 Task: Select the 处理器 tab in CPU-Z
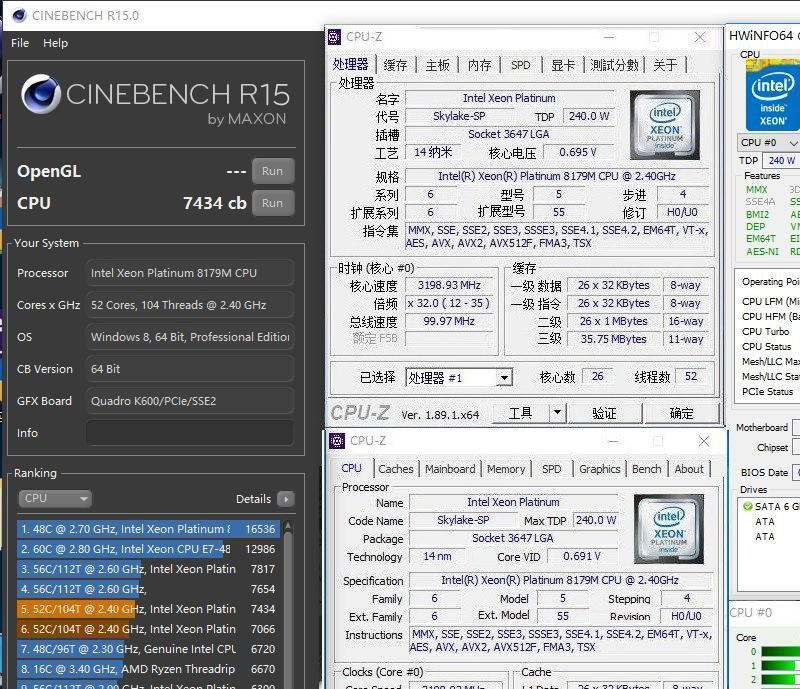coord(351,64)
